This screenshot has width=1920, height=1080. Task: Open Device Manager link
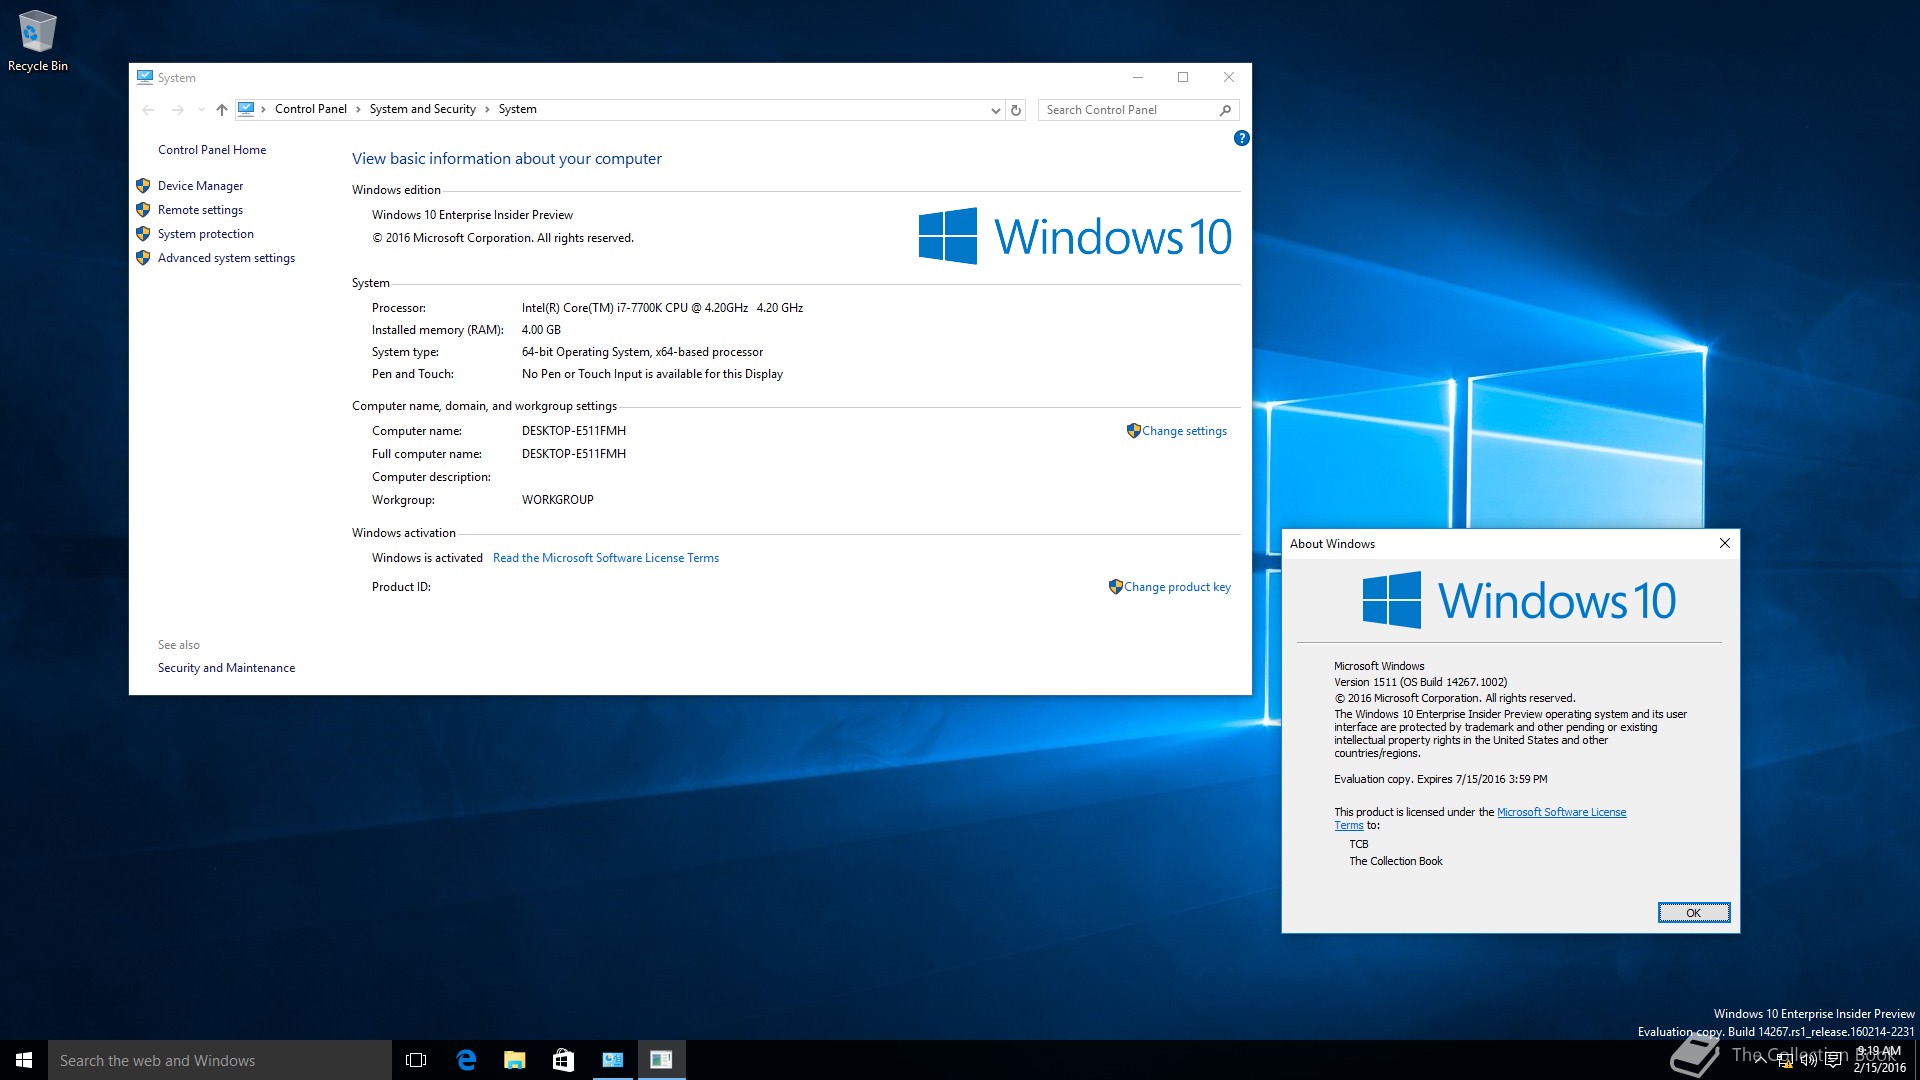[x=200, y=186]
